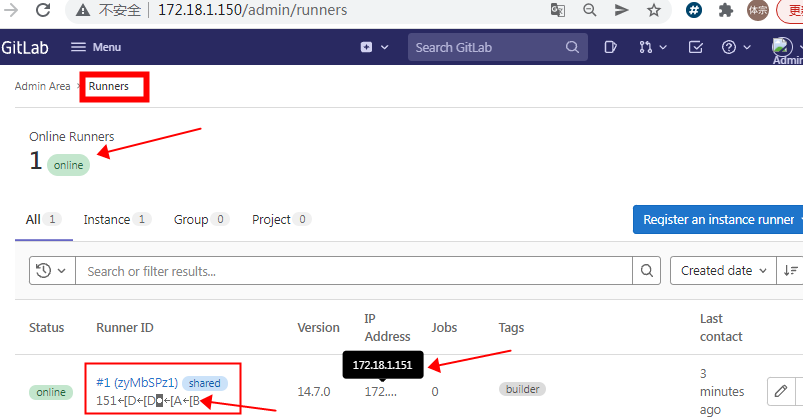Image resolution: width=803 pixels, height=420 pixels.
Task: Open the GitLab Menu hamburger
Action: 96,47
